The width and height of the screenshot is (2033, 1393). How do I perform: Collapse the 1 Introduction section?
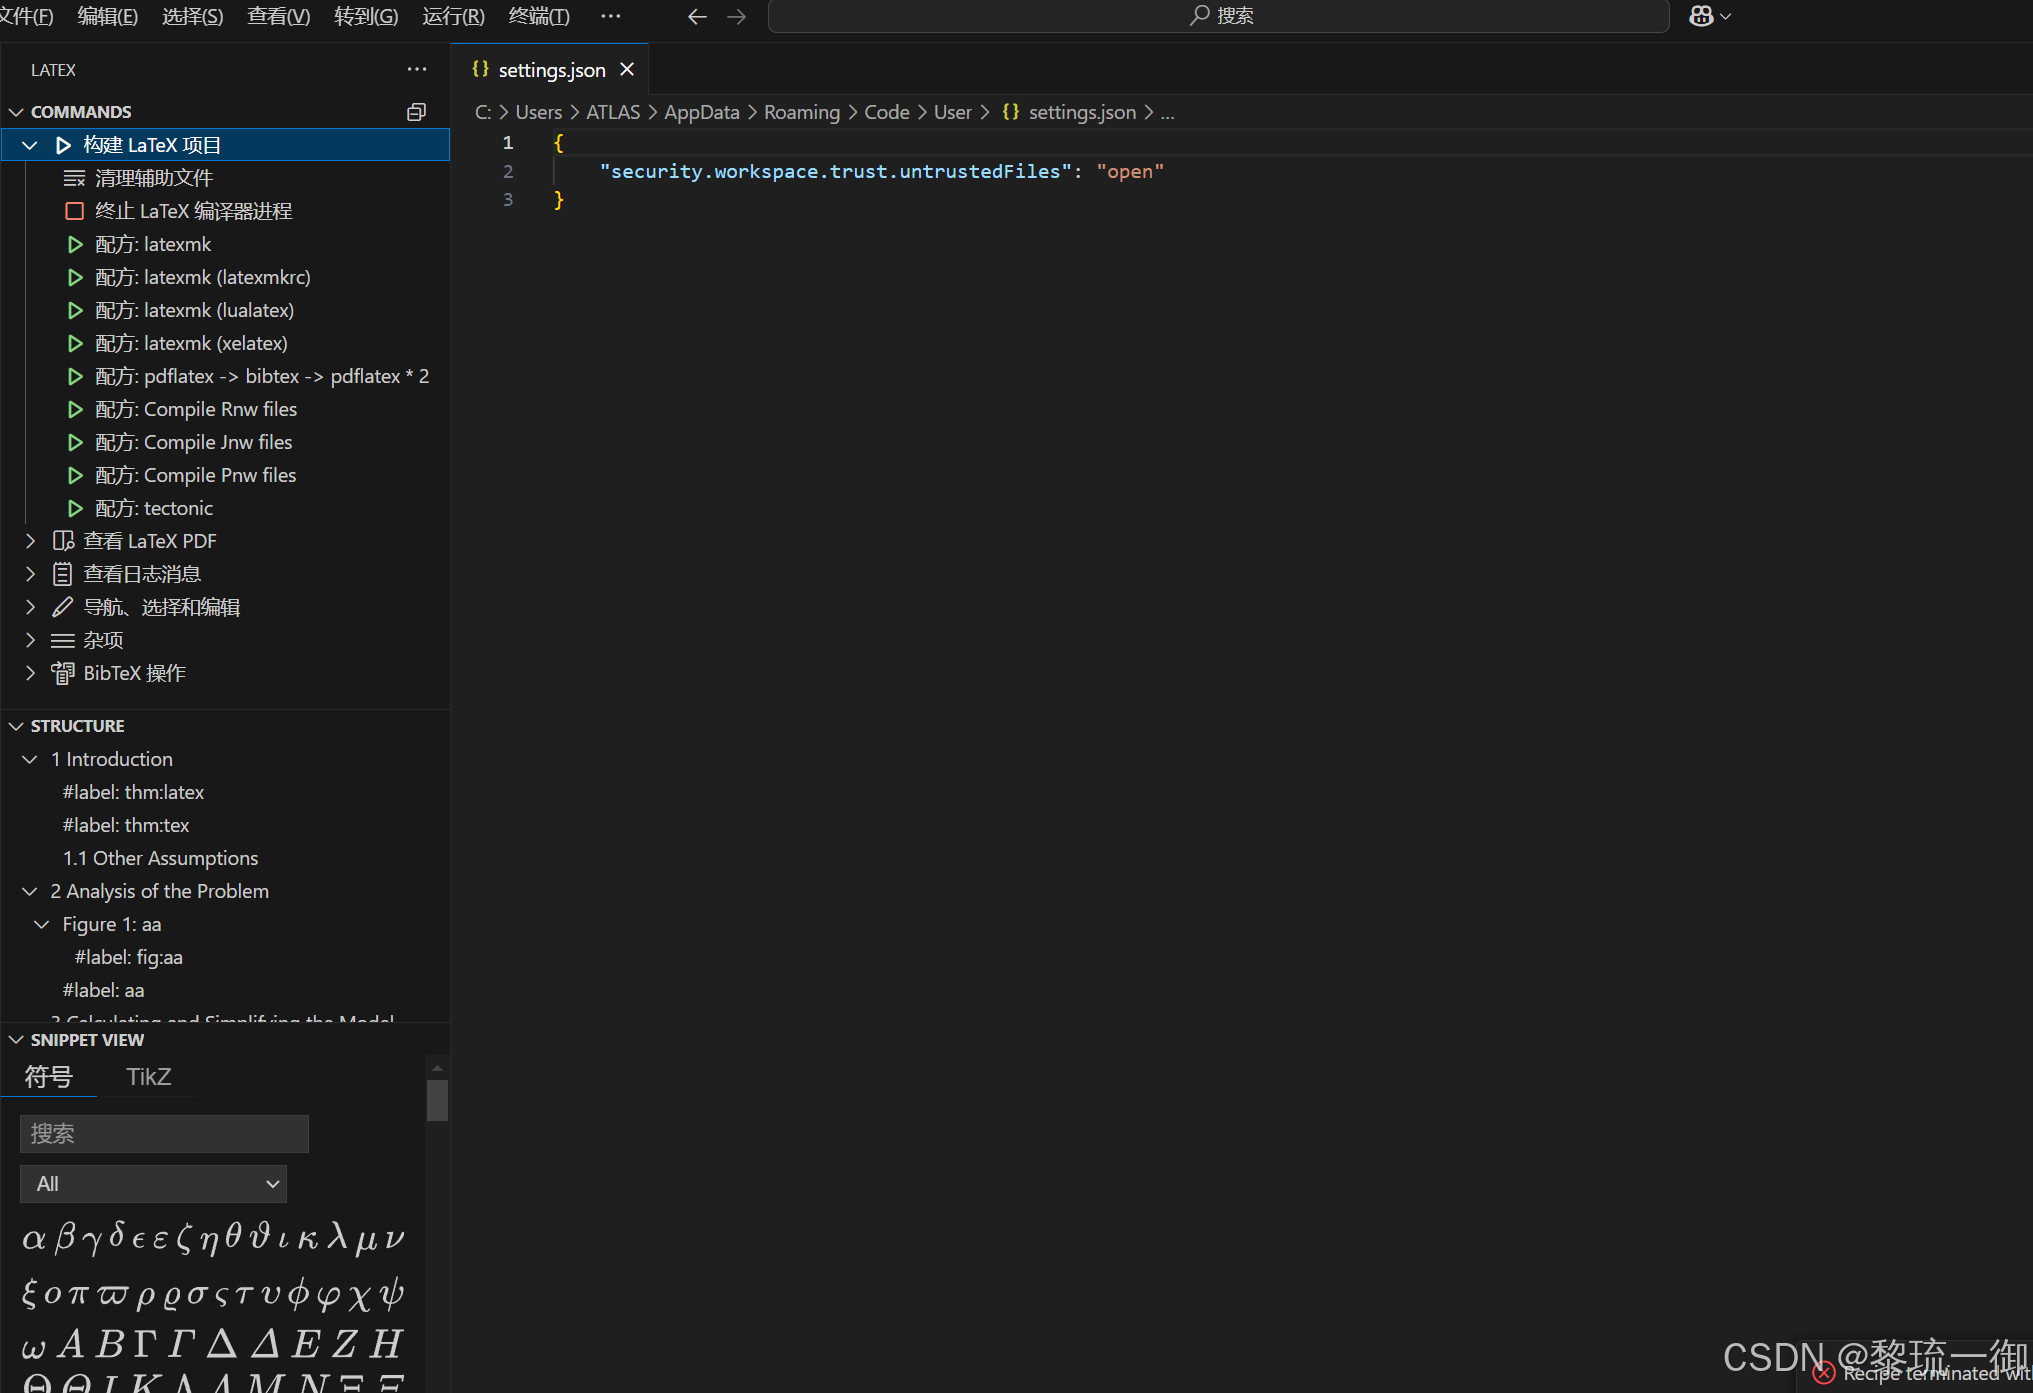(30, 759)
